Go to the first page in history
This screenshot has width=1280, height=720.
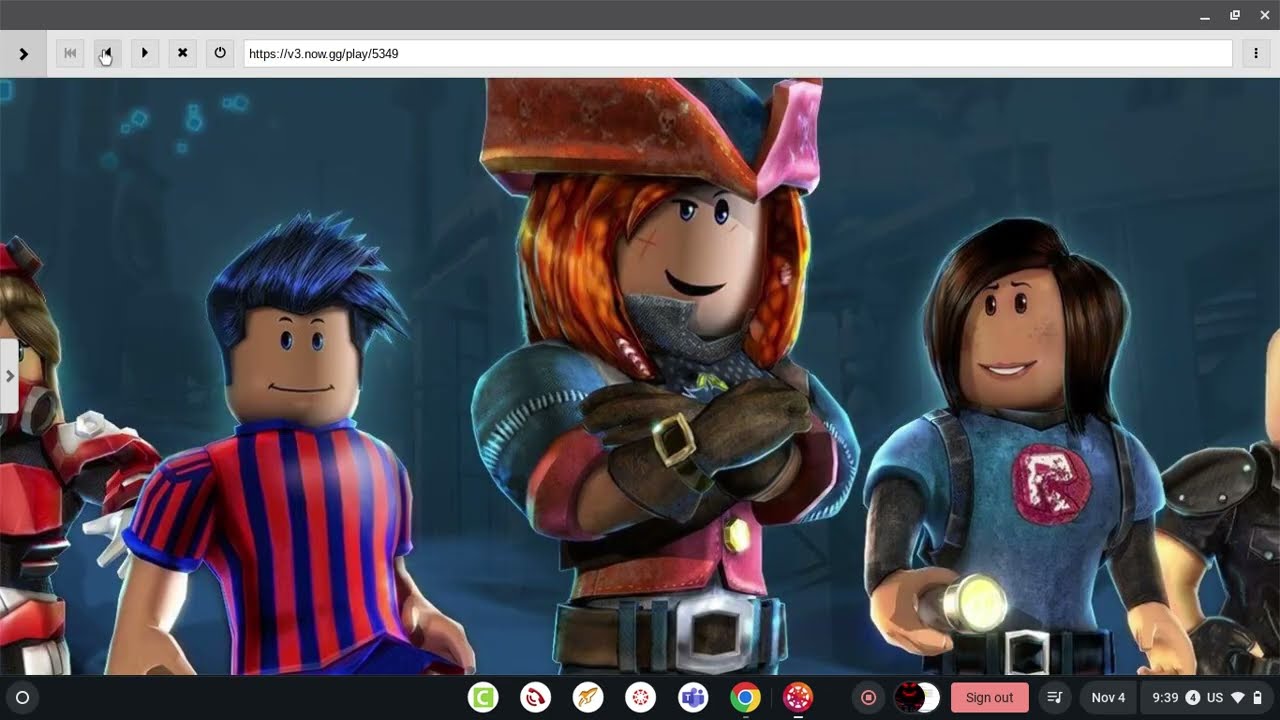[x=70, y=53]
